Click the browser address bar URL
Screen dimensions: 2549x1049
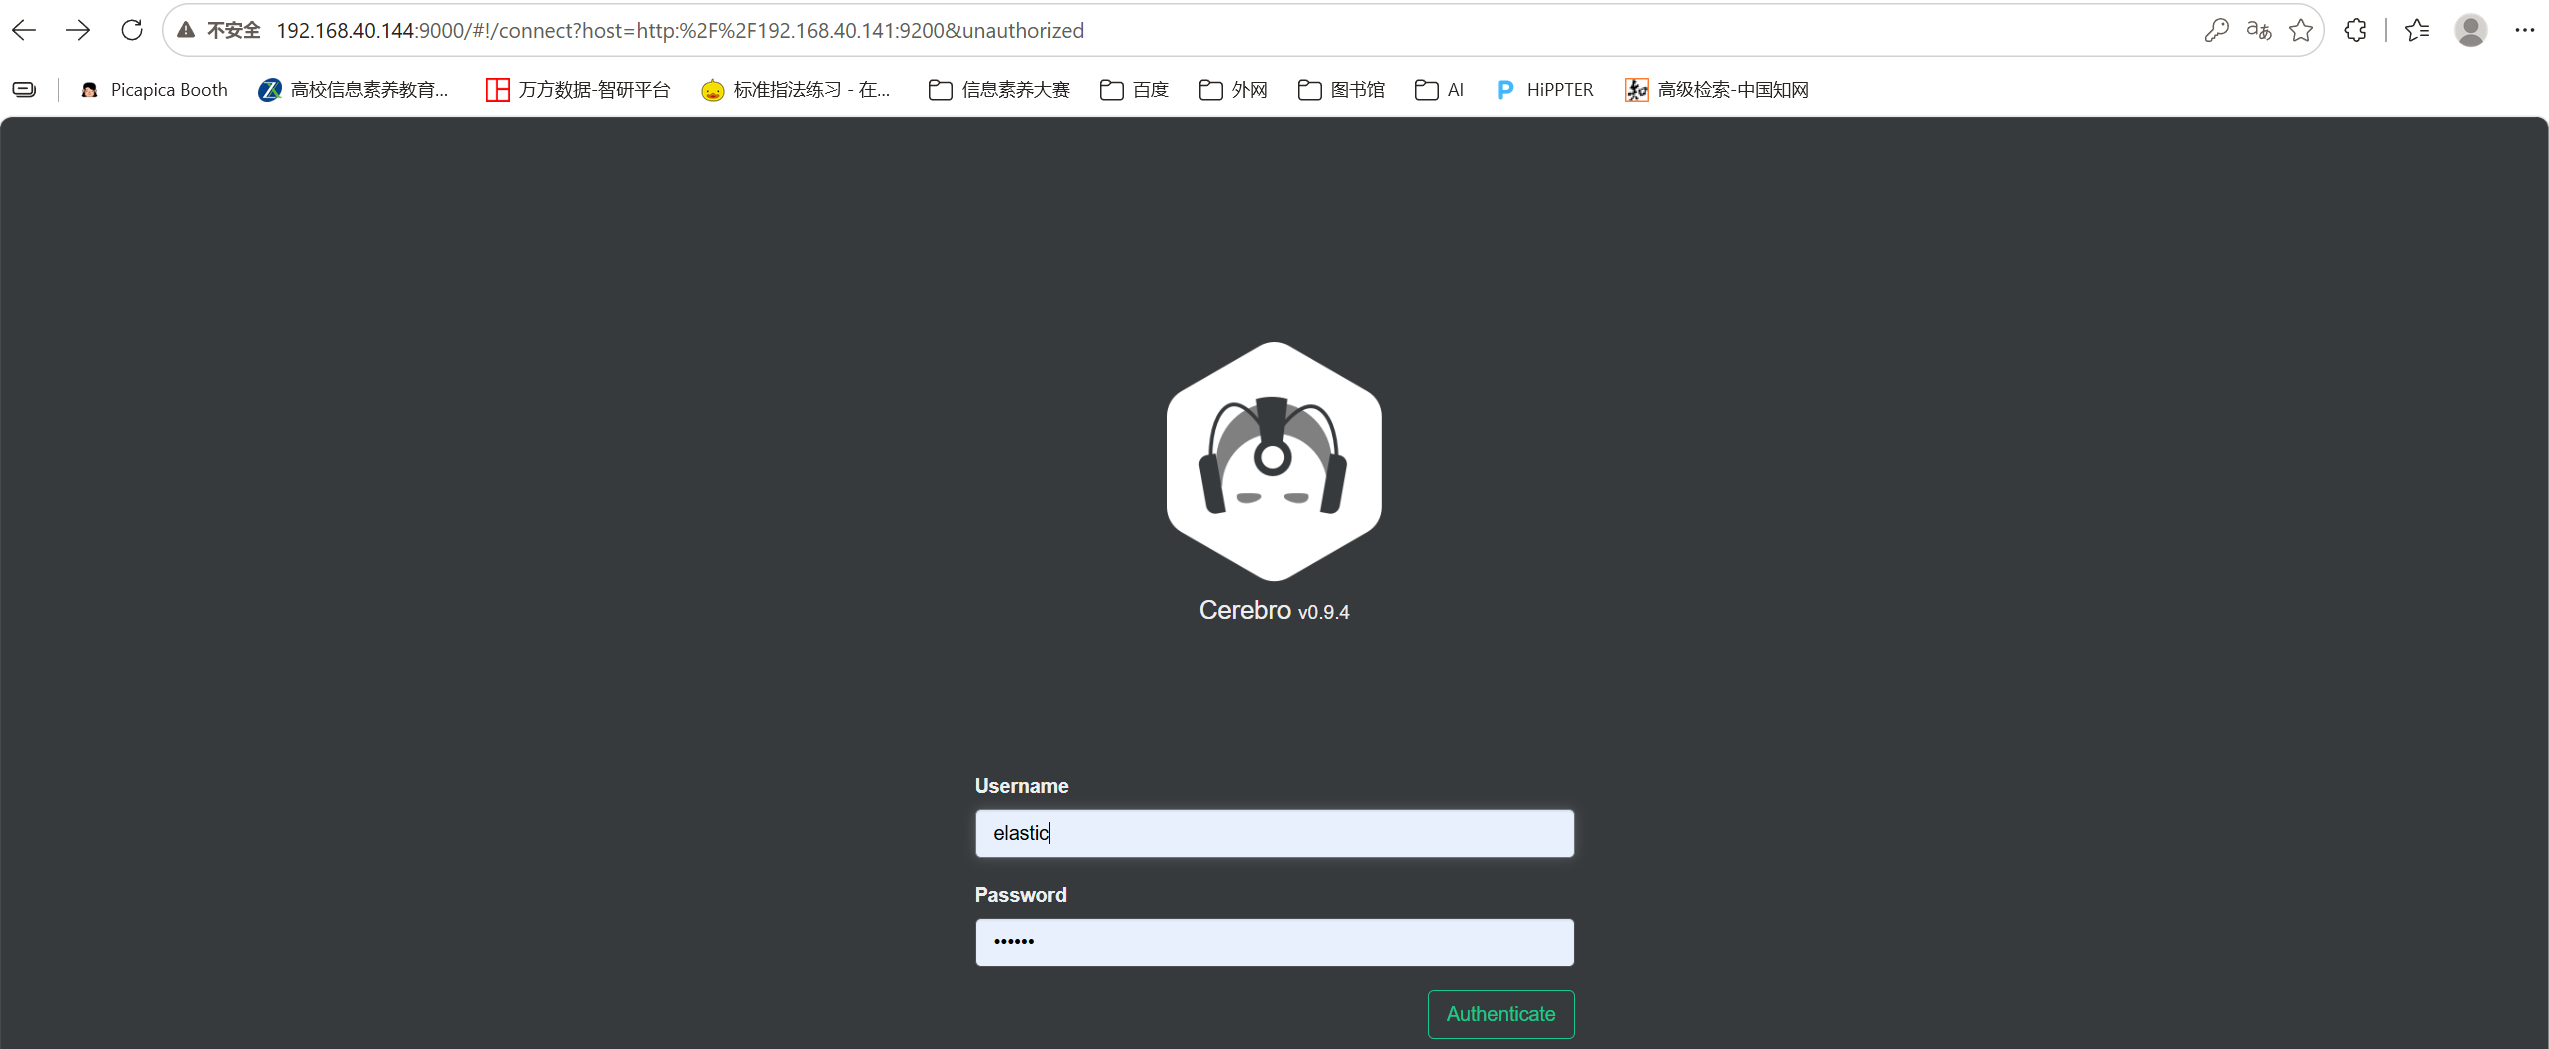(680, 31)
